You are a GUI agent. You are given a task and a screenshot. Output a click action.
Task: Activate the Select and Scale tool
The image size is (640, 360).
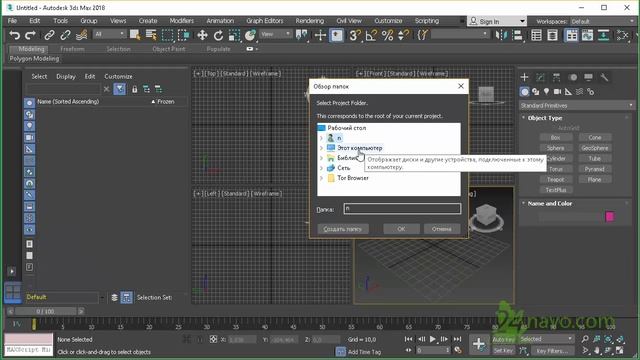tap(234, 35)
